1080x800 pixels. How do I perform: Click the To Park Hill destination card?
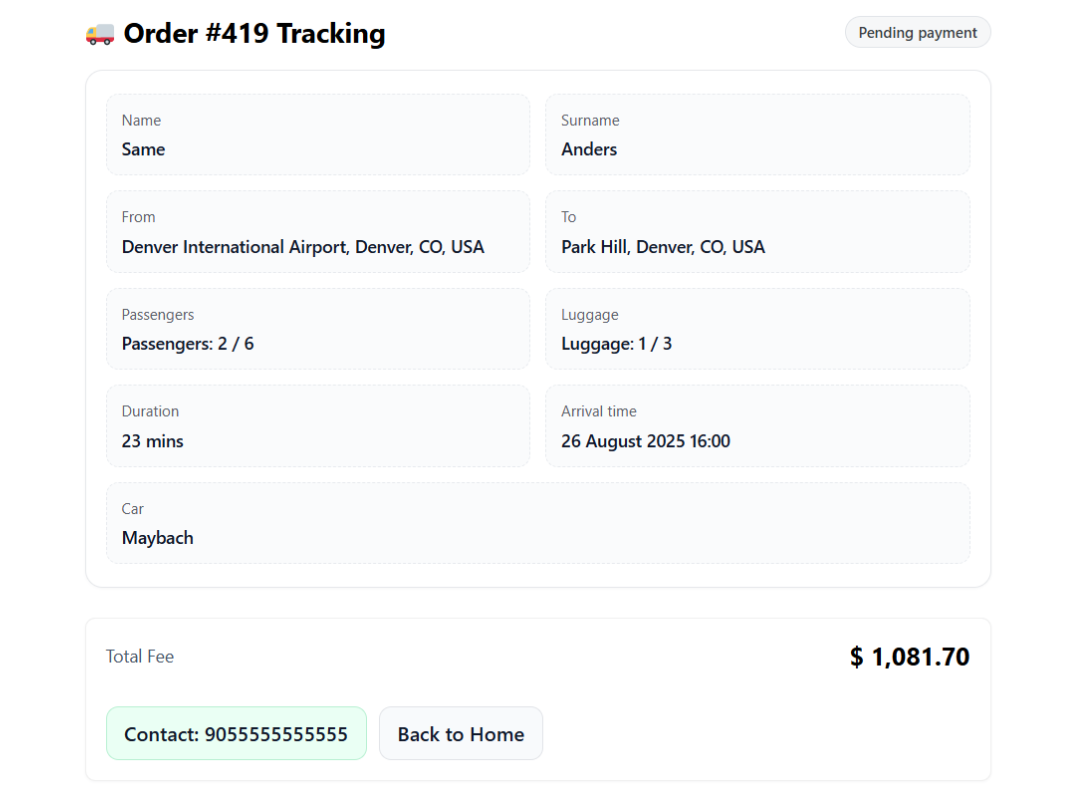[757, 232]
